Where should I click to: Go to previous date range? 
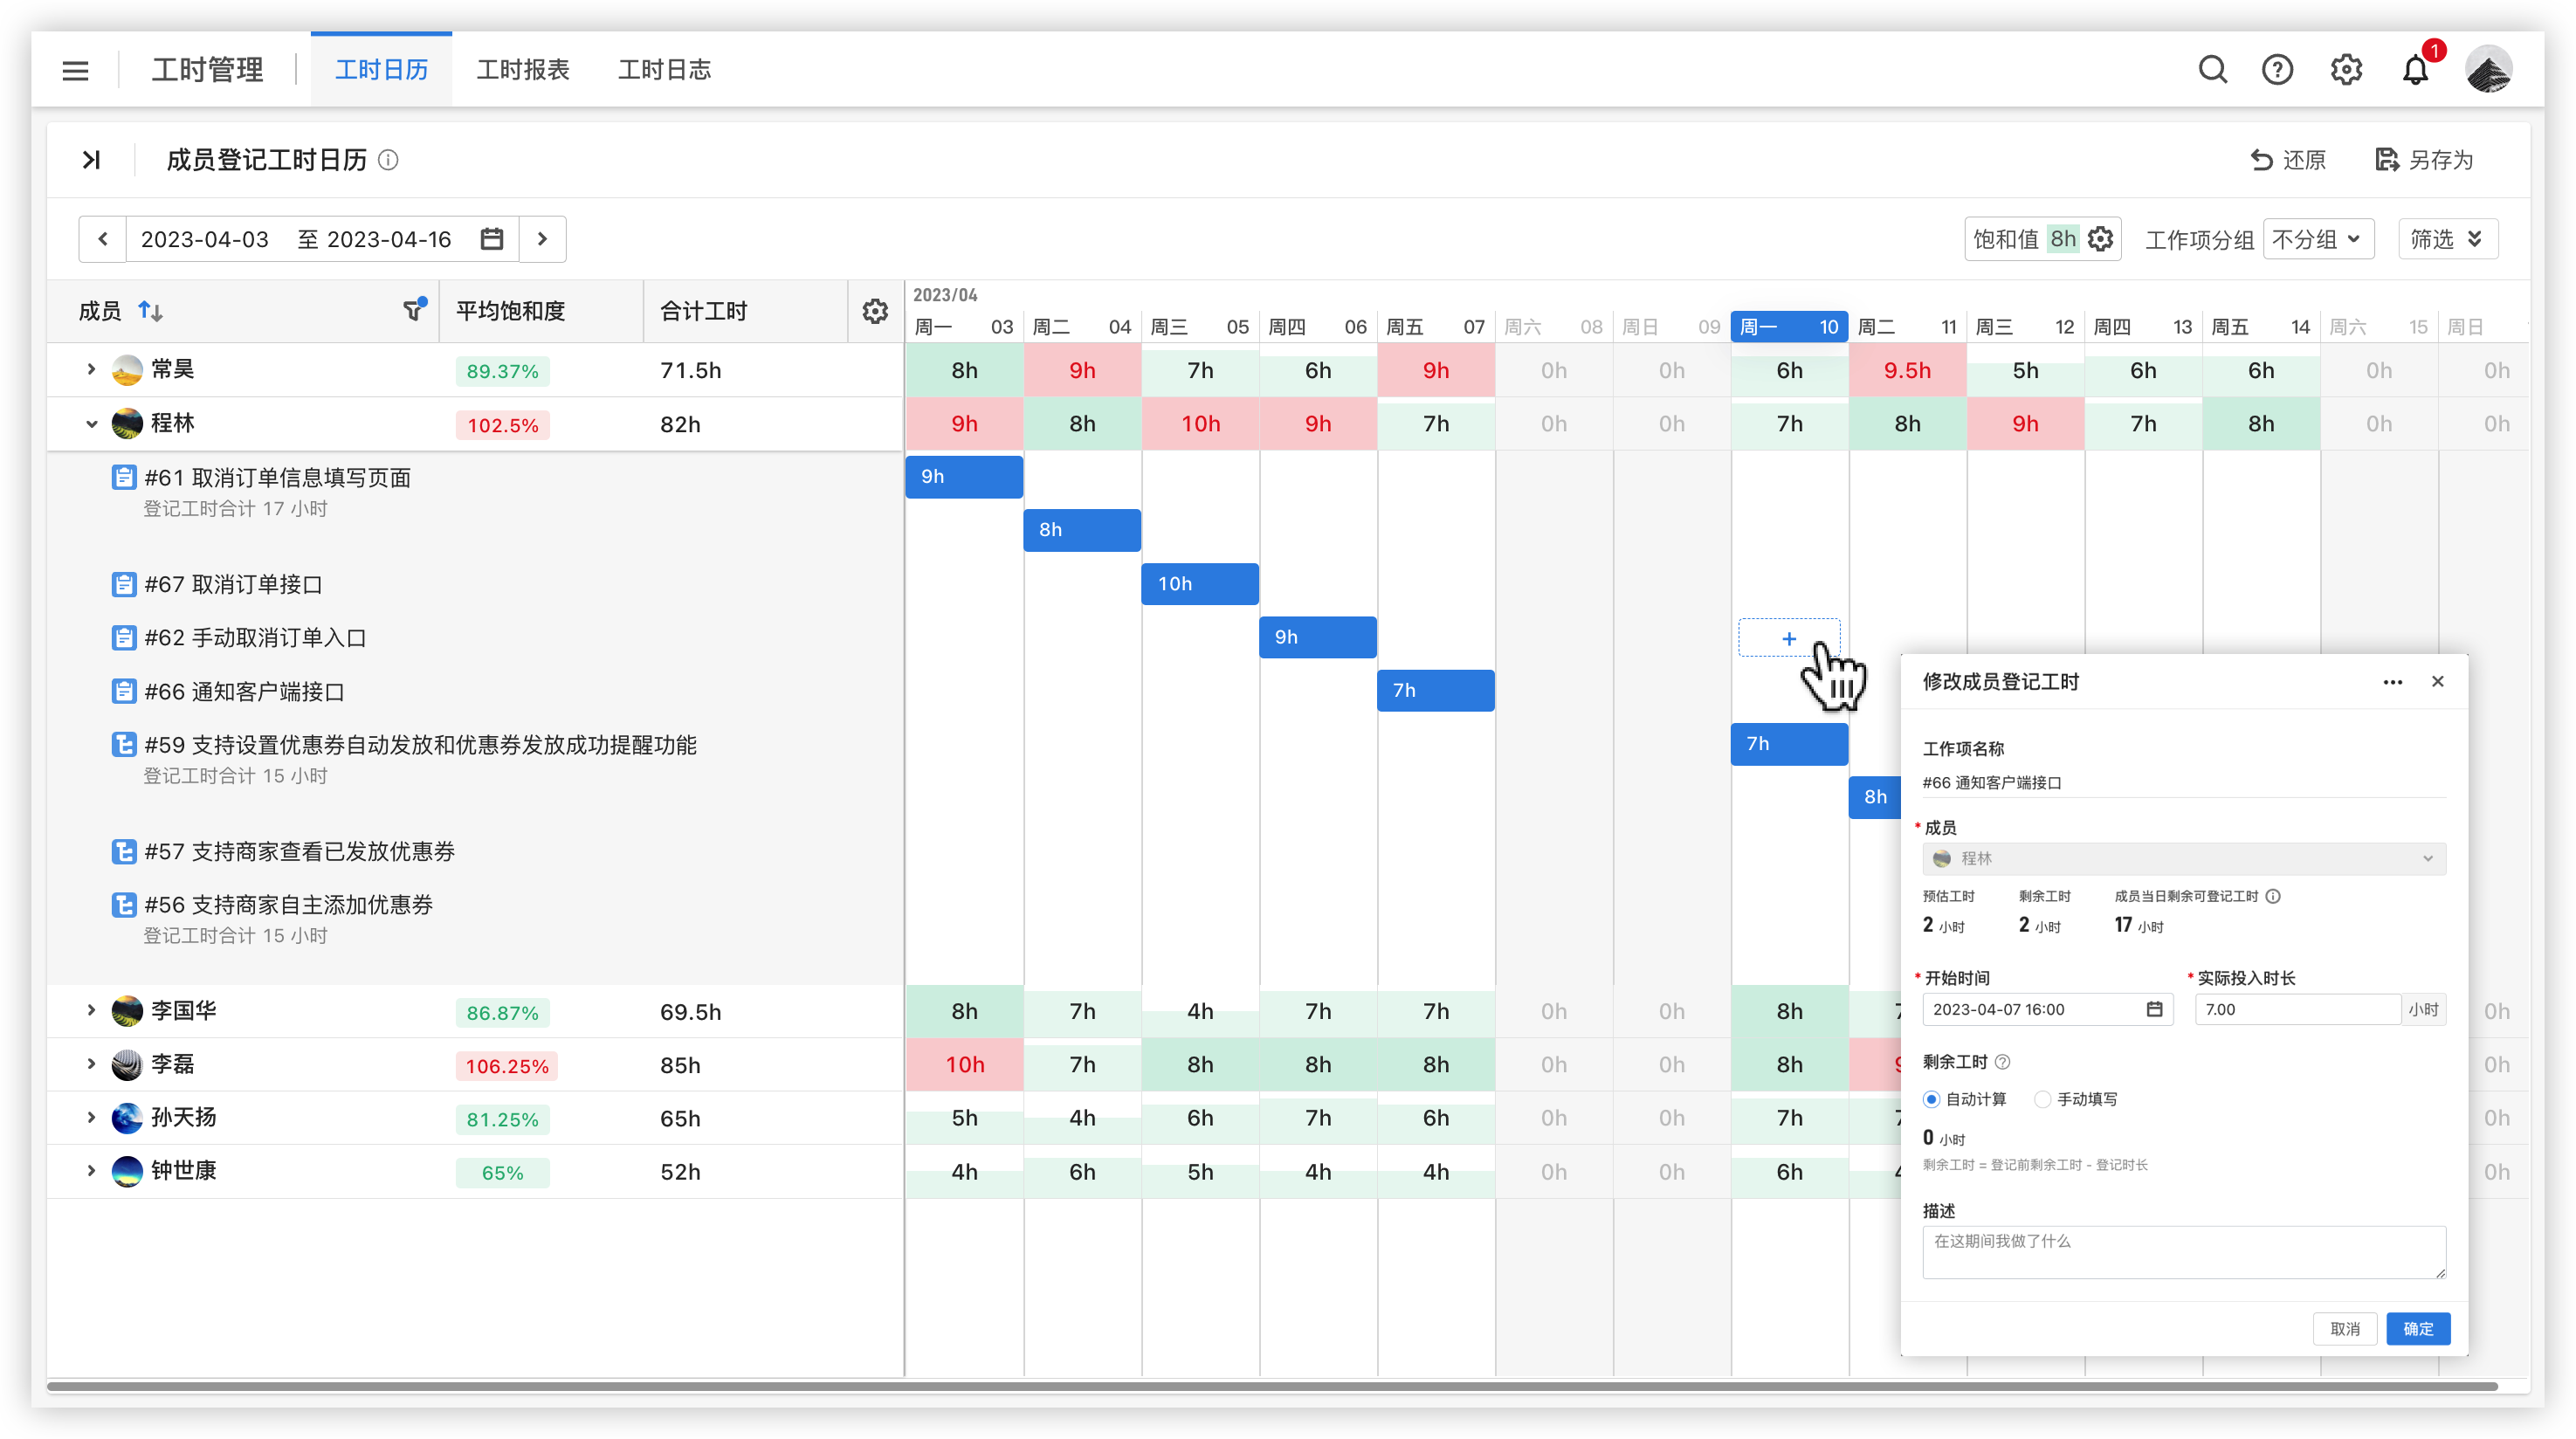click(102, 239)
